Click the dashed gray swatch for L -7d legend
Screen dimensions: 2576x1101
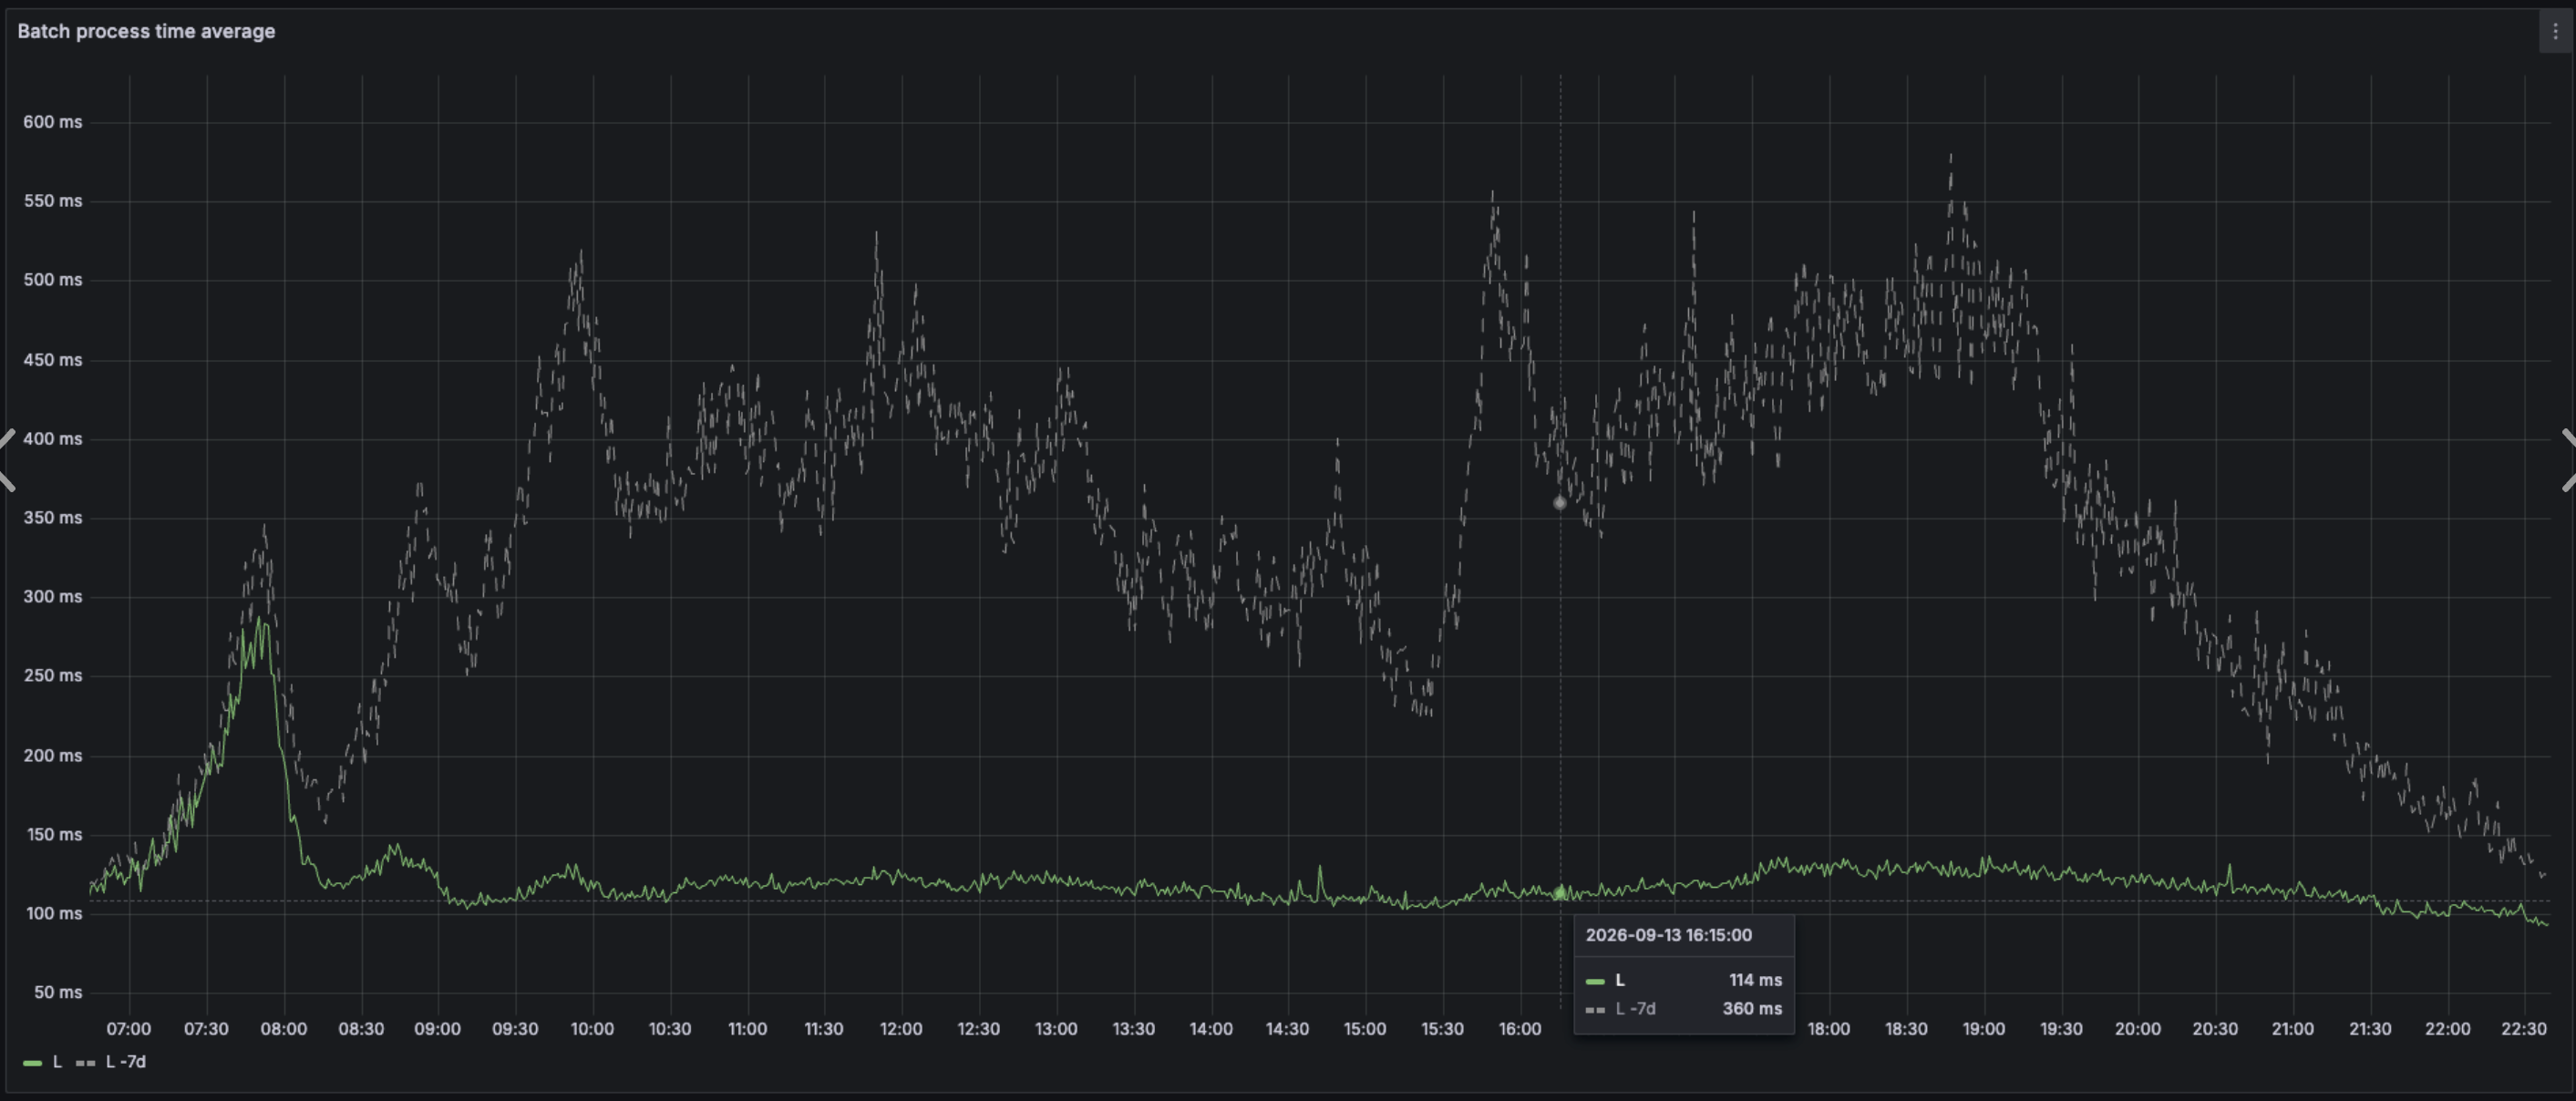coord(86,1063)
